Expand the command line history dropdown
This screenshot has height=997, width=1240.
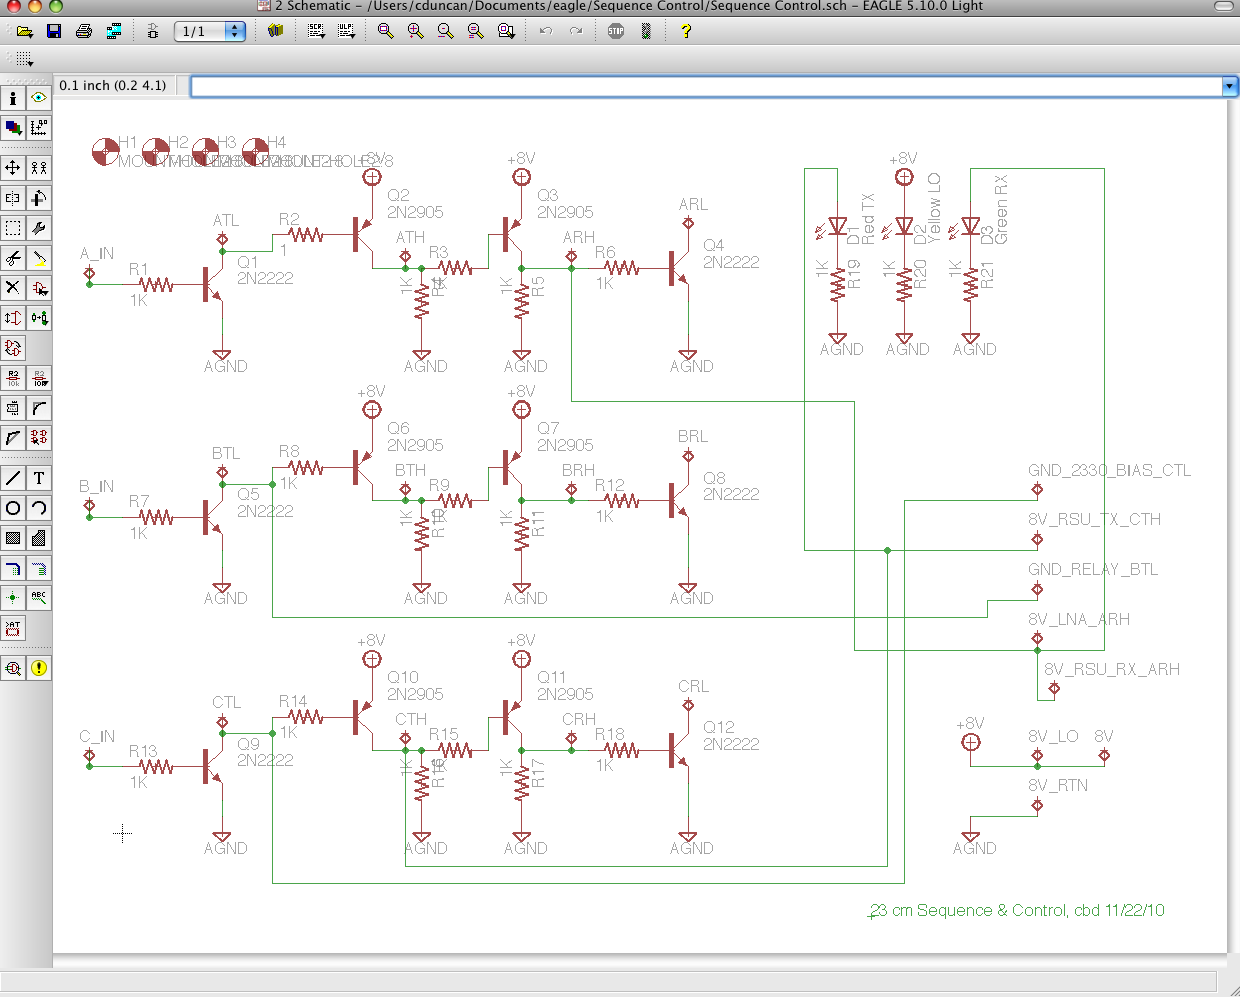click(1230, 86)
